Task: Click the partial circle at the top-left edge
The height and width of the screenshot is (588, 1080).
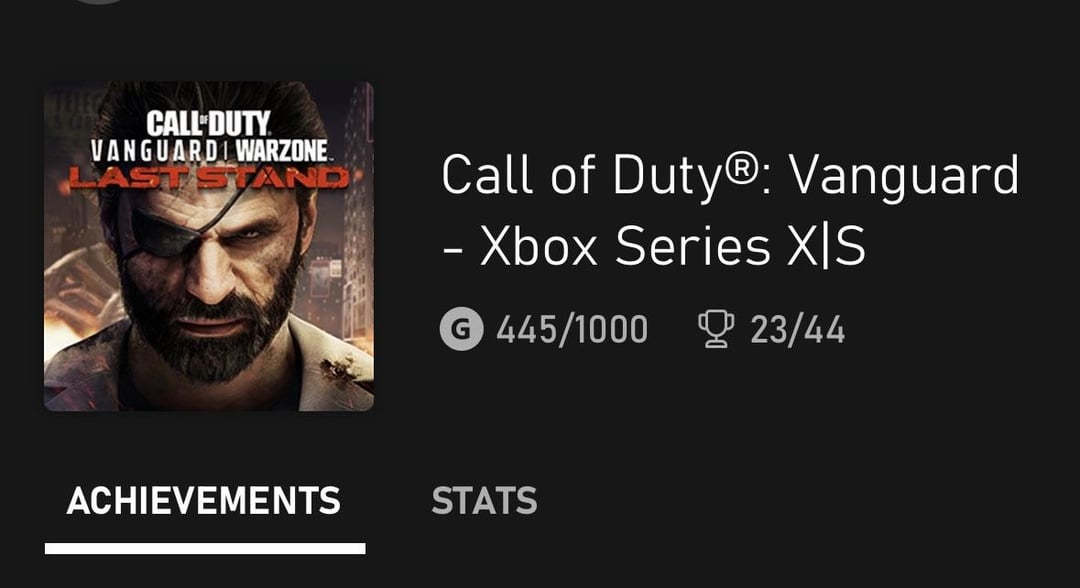Action: 100,3
